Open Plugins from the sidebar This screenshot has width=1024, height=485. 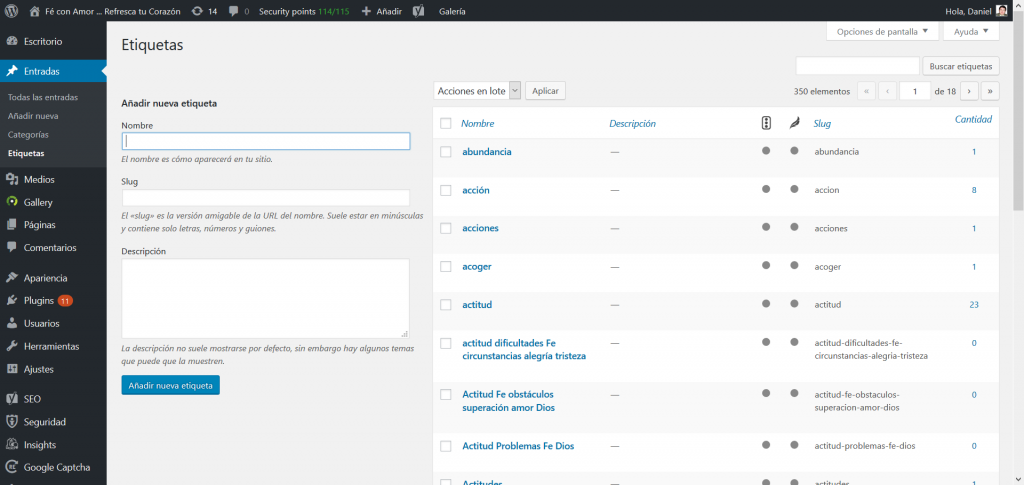[x=39, y=300]
